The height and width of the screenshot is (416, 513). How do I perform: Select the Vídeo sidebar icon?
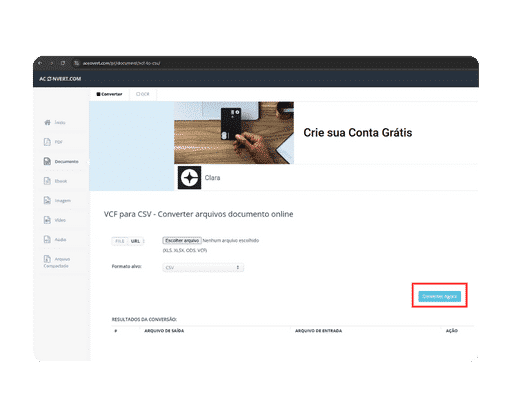click(x=47, y=220)
